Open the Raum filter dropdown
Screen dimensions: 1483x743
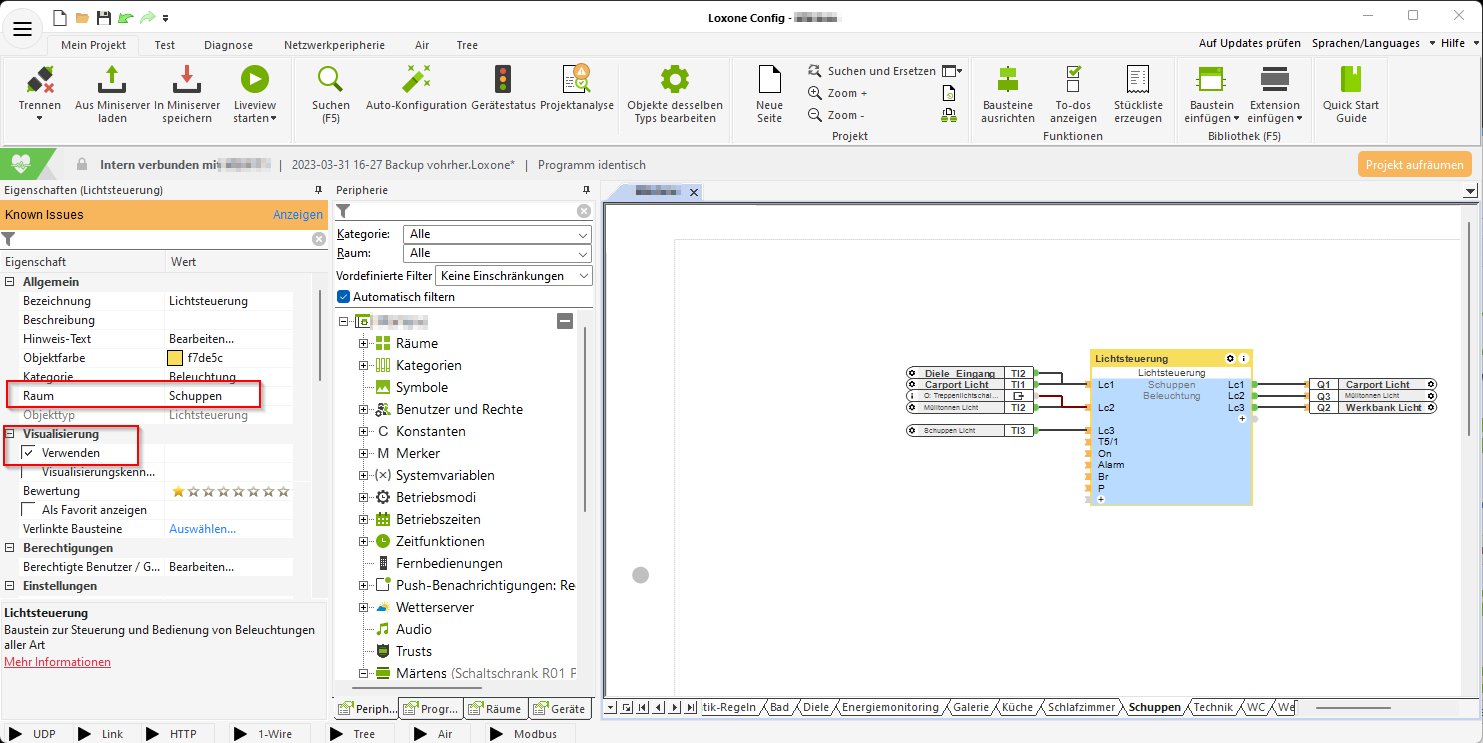[497, 253]
